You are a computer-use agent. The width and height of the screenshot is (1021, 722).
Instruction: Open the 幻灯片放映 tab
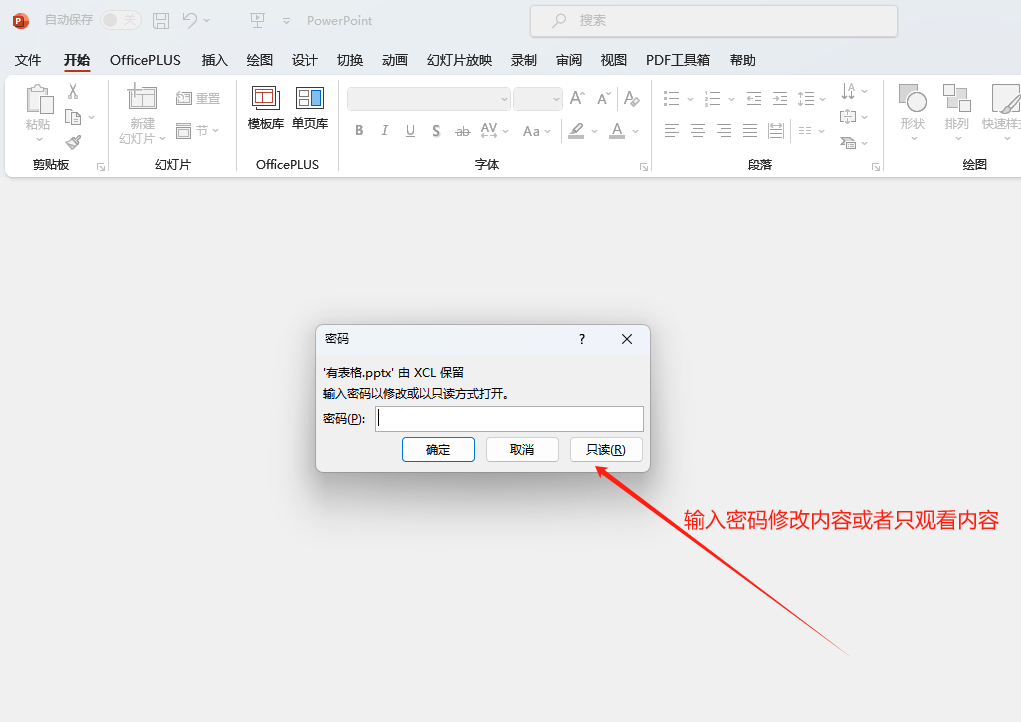459,60
